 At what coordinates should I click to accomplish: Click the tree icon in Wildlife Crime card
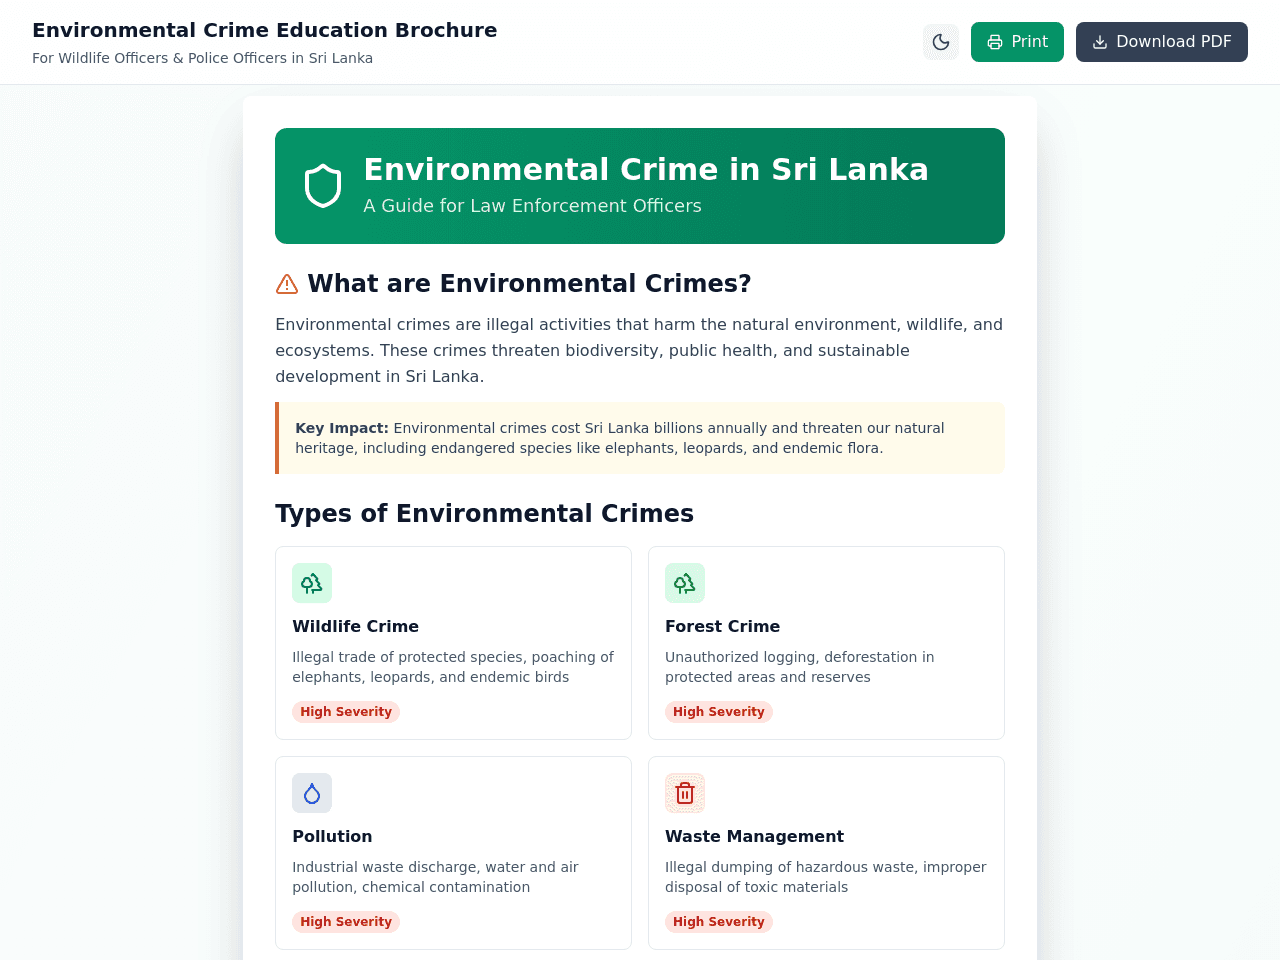(x=312, y=583)
